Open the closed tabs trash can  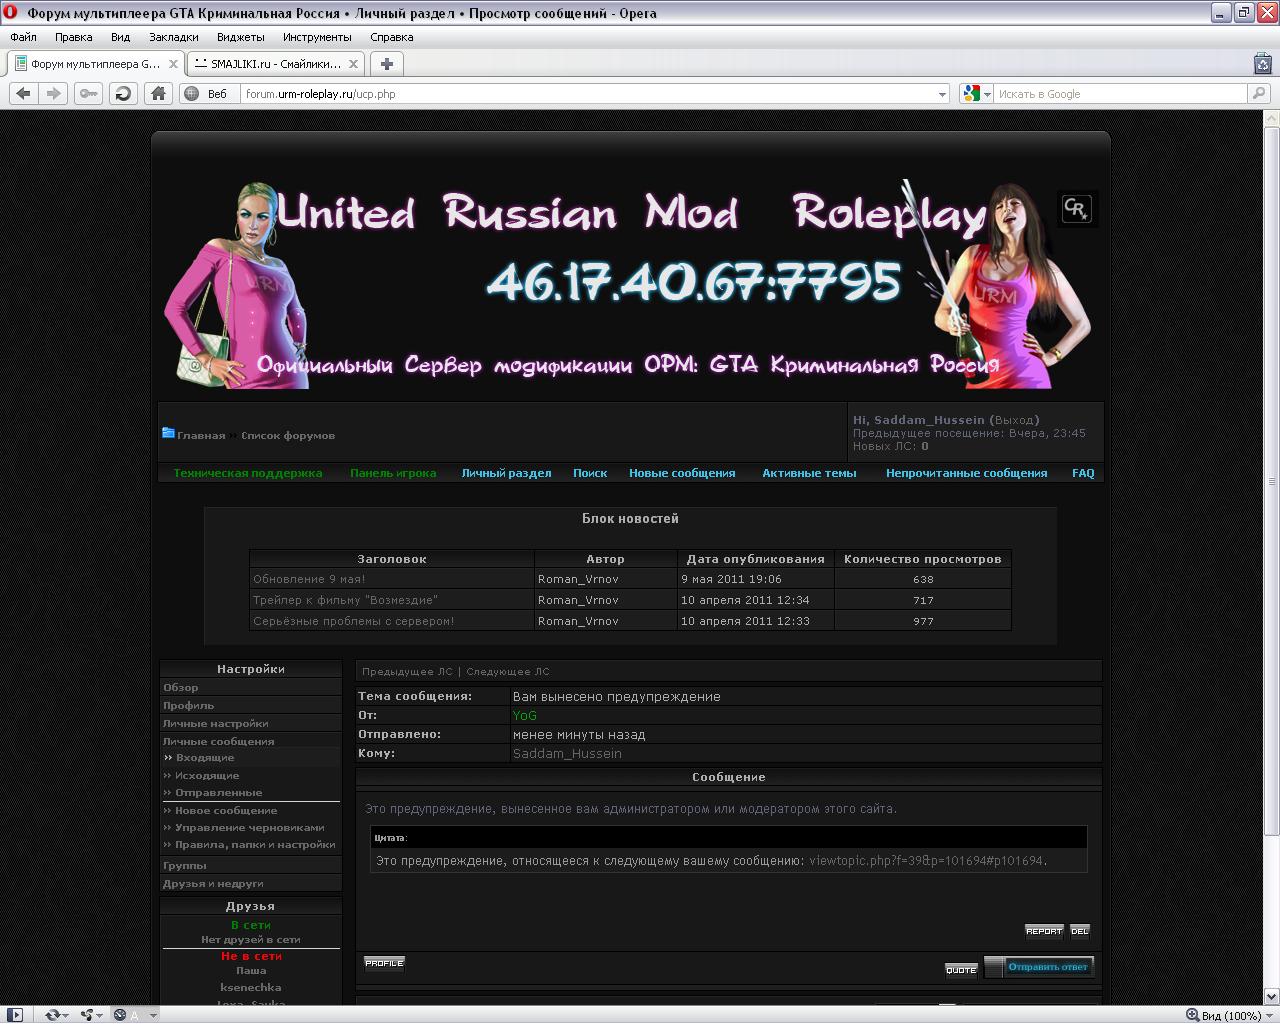tap(1262, 63)
